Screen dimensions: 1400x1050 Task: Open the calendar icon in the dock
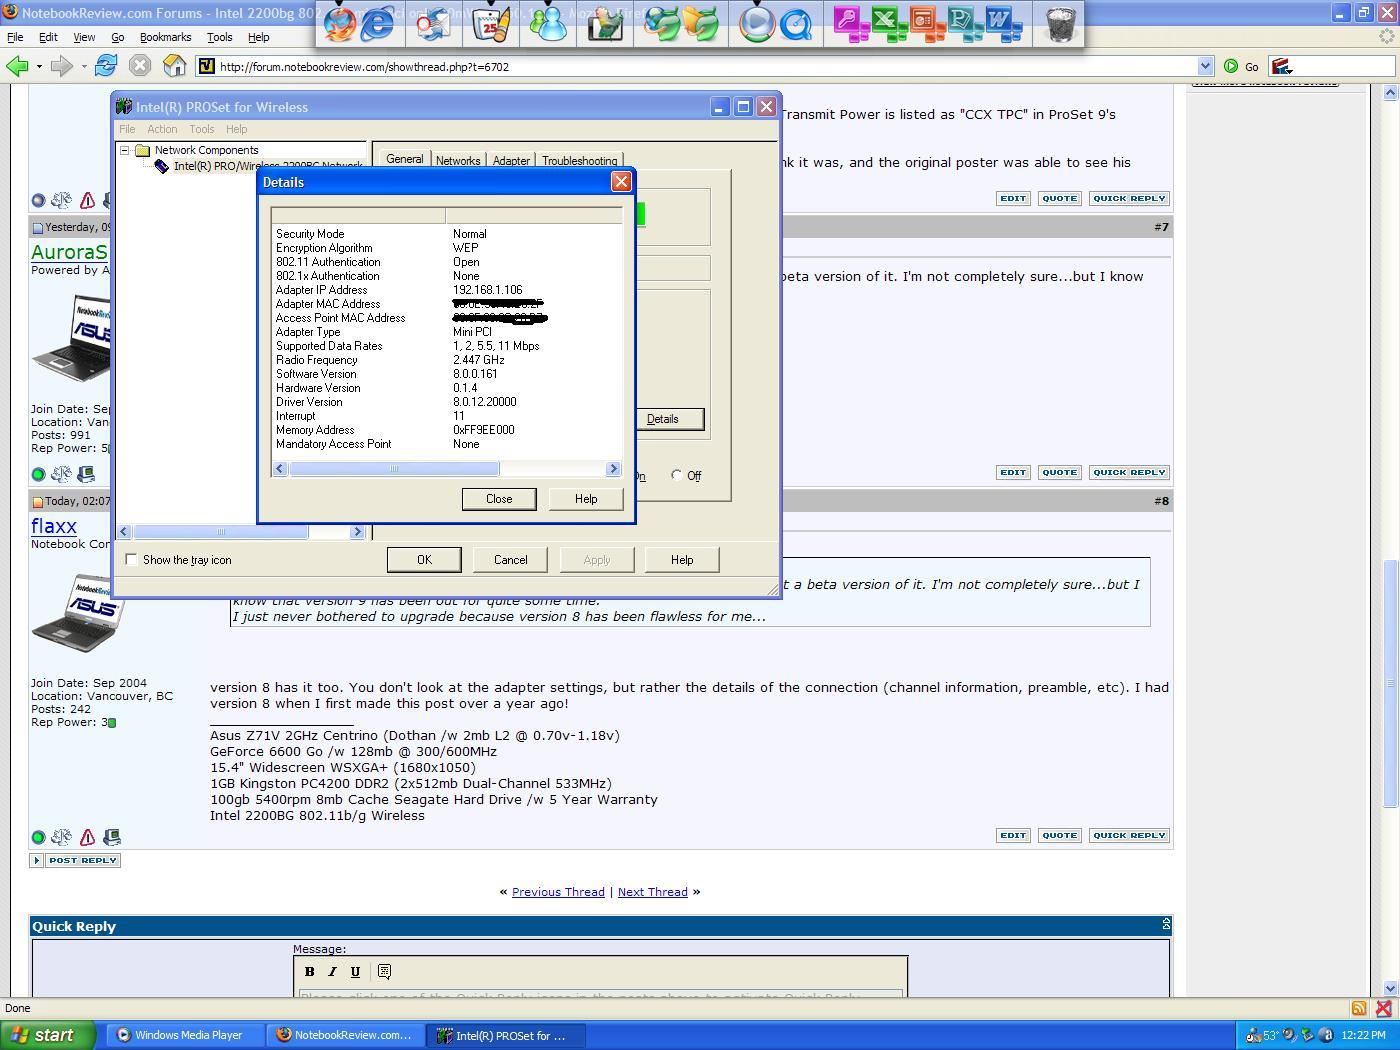click(x=490, y=22)
